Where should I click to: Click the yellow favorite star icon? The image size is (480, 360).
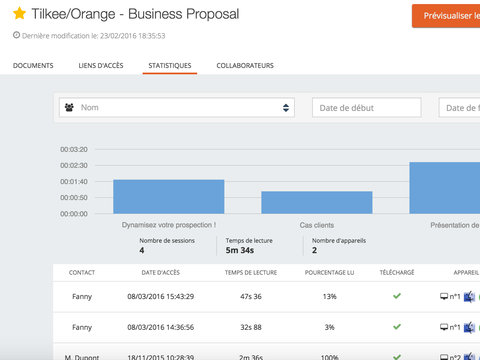20,14
